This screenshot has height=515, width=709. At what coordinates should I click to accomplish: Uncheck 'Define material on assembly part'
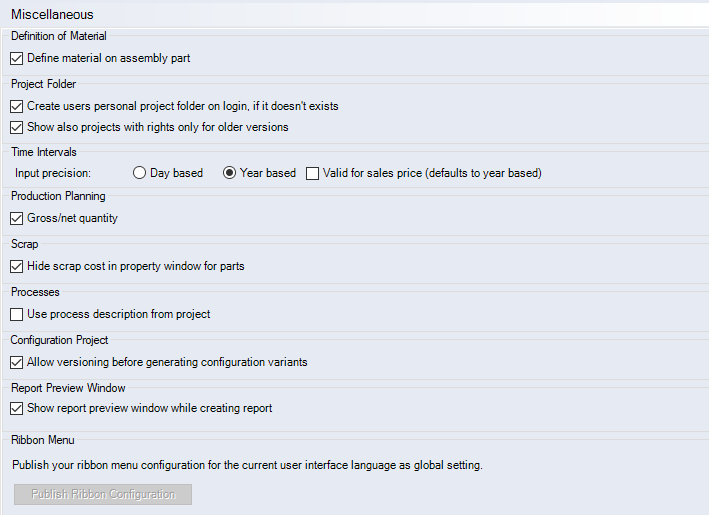[16, 58]
